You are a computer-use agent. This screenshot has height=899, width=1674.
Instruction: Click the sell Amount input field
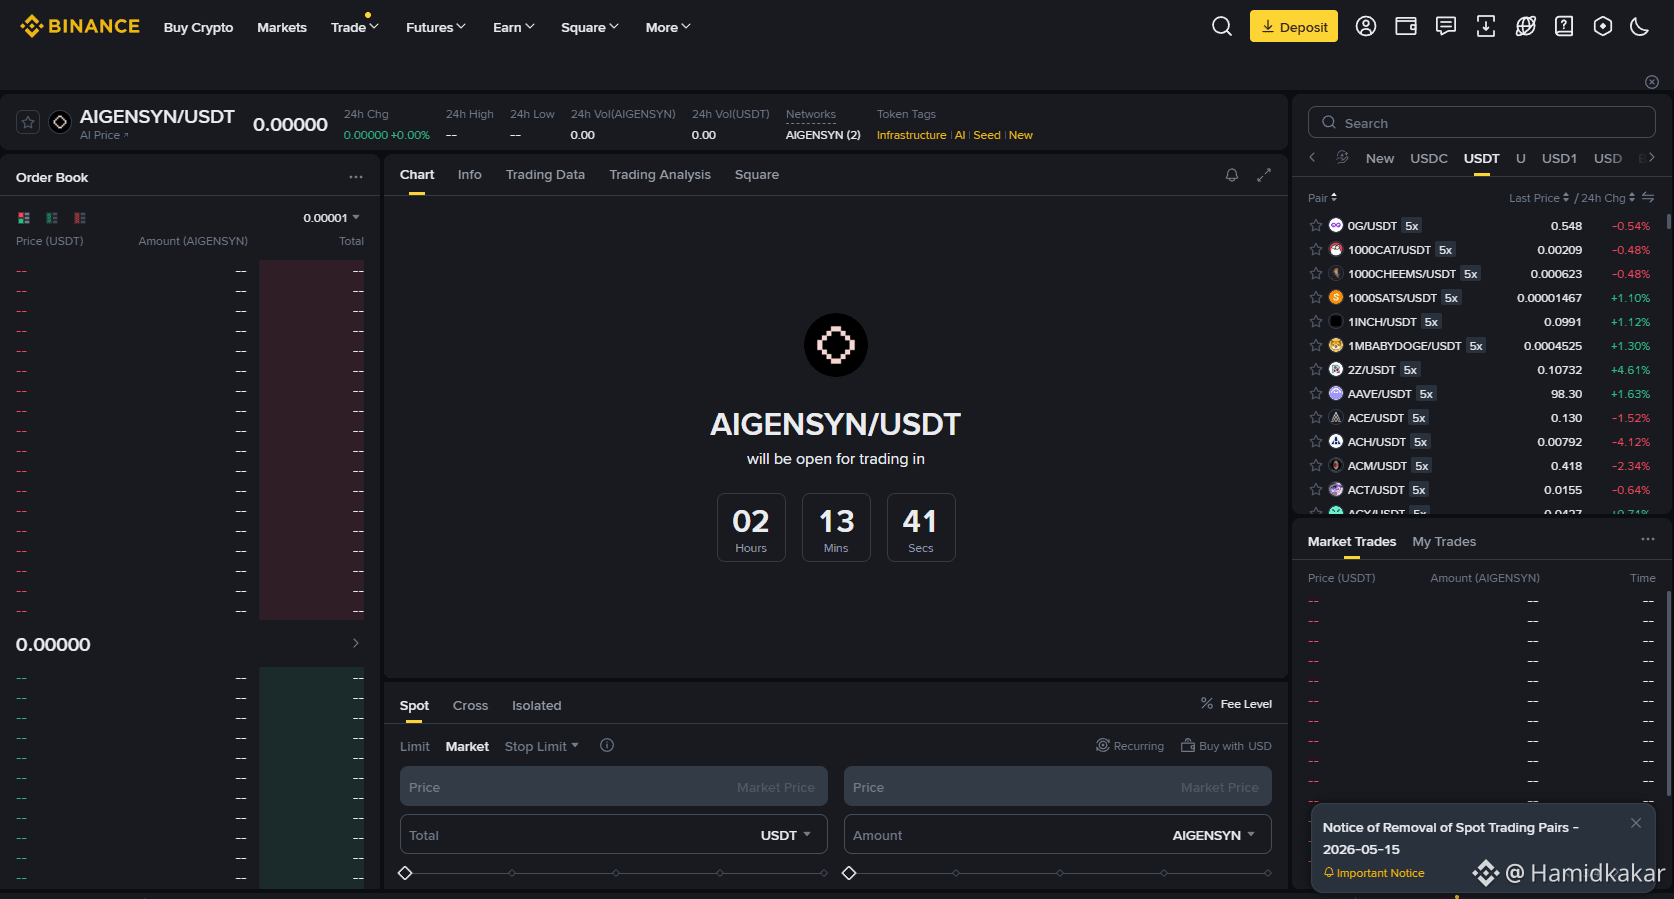coord(1058,834)
